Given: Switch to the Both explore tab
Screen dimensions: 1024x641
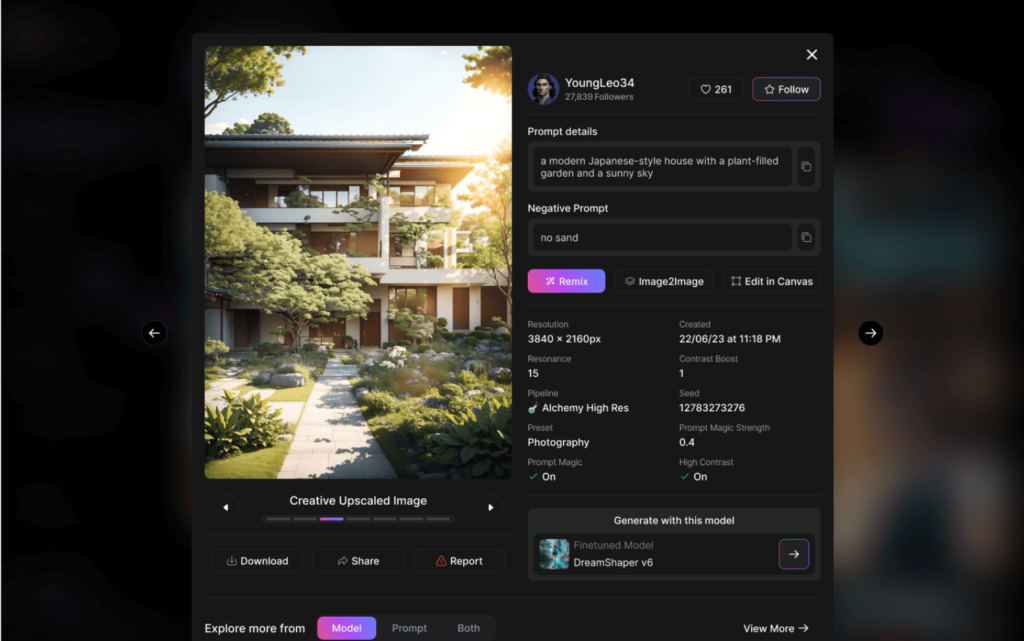Looking at the screenshot, I should (468, 628).
